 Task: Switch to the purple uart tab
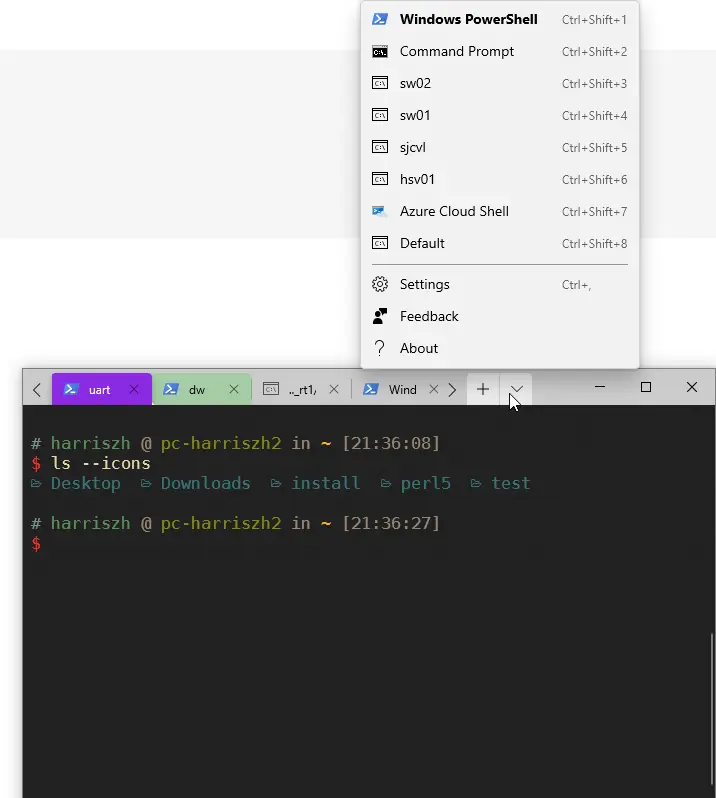102,389
